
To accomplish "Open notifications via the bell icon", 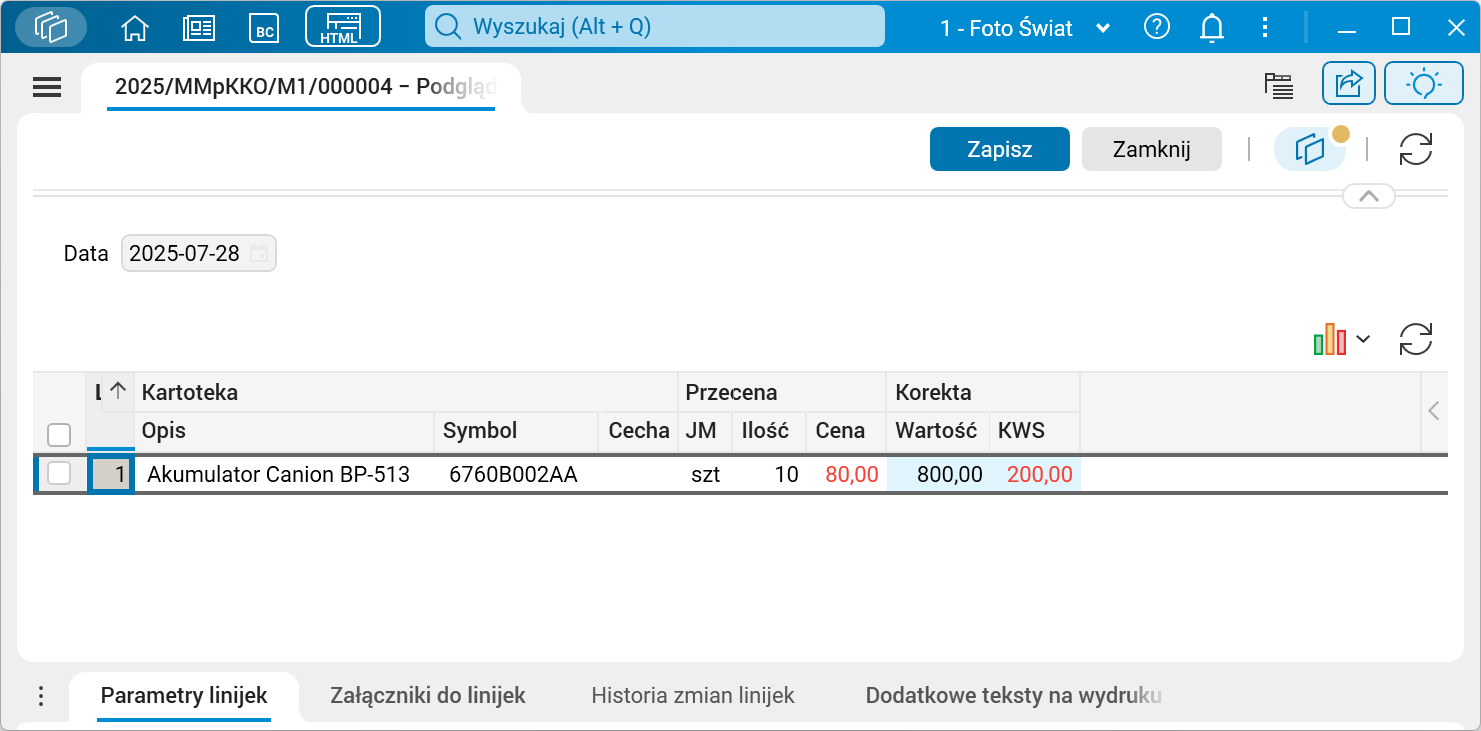I will tap(1211, 27).
